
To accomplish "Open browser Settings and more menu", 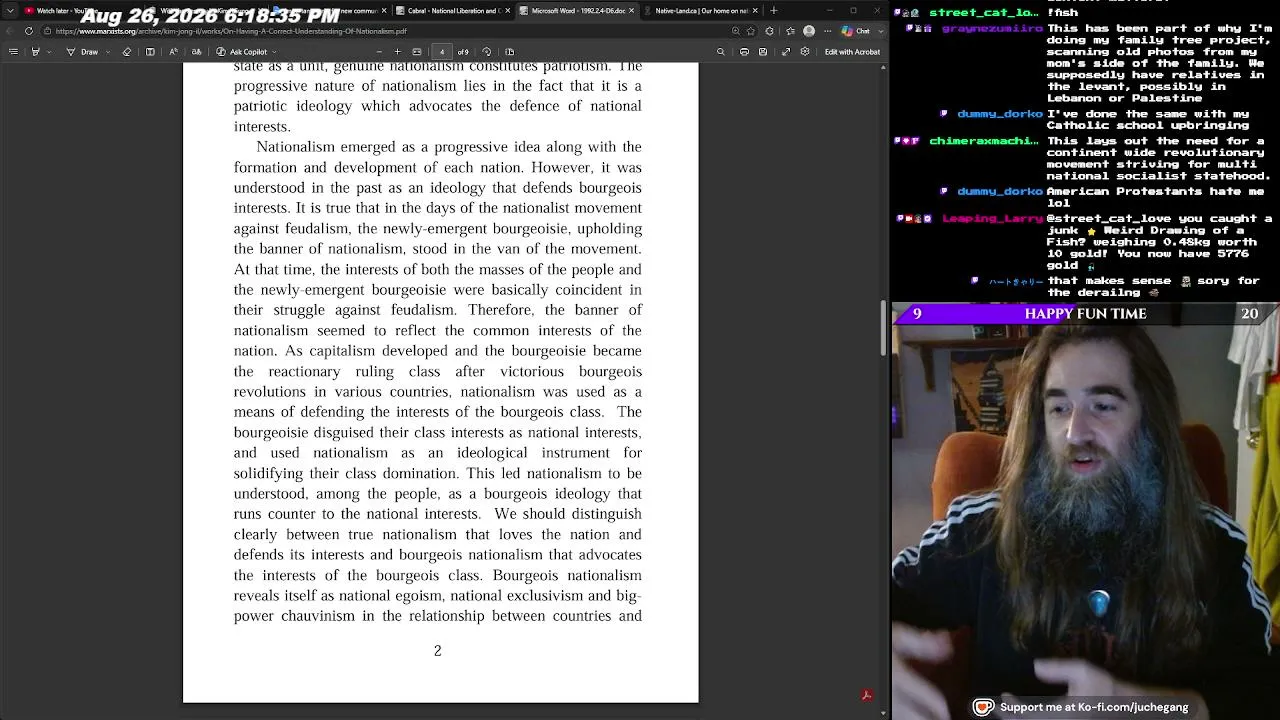I will pyautogui.click(x=828, y=31).
